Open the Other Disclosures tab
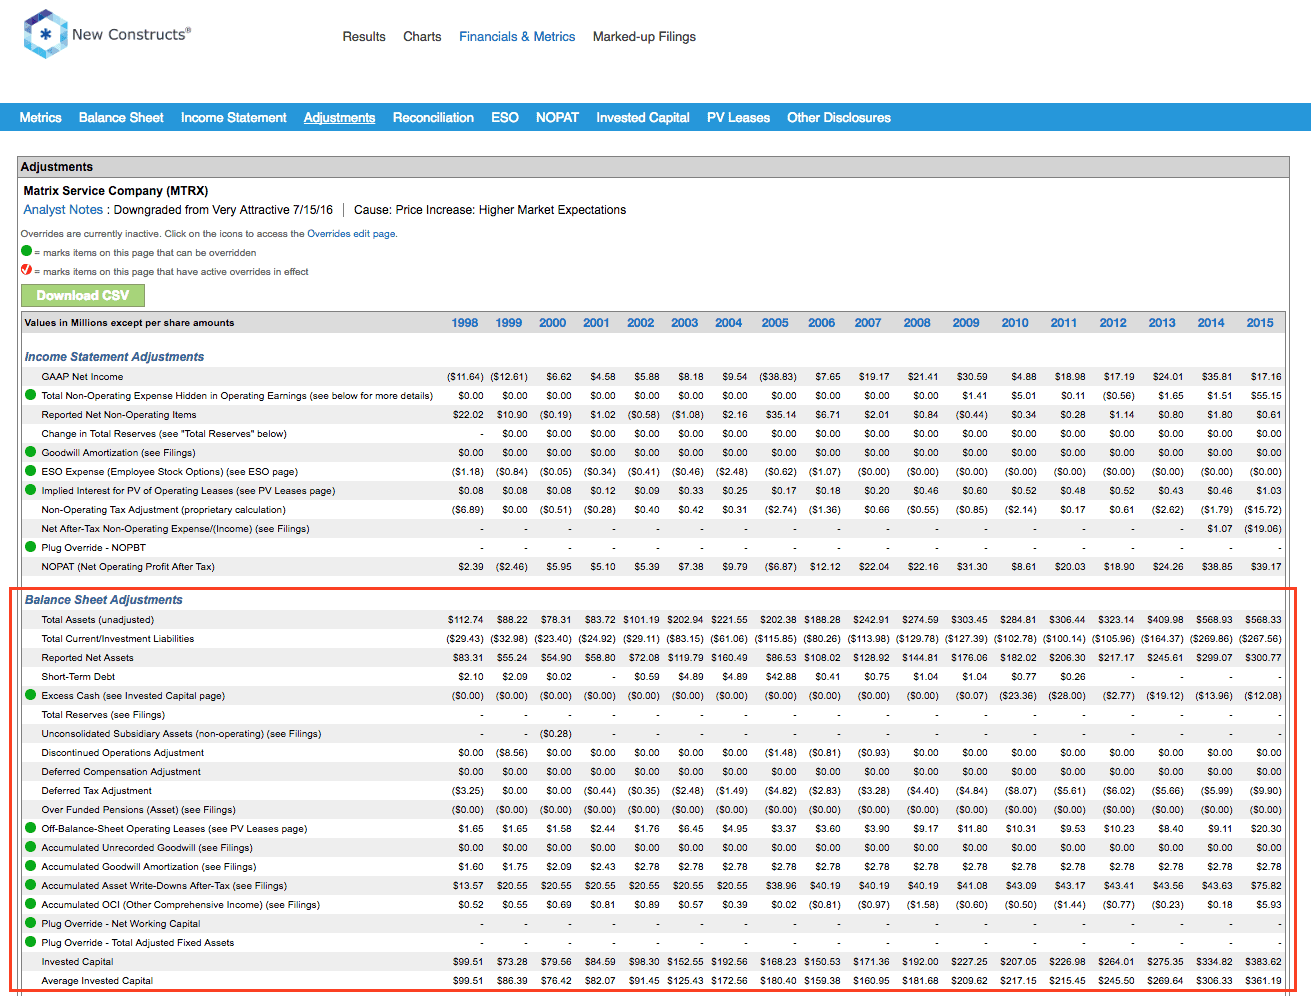This screenshot has width=1311, height=996. 838,117
